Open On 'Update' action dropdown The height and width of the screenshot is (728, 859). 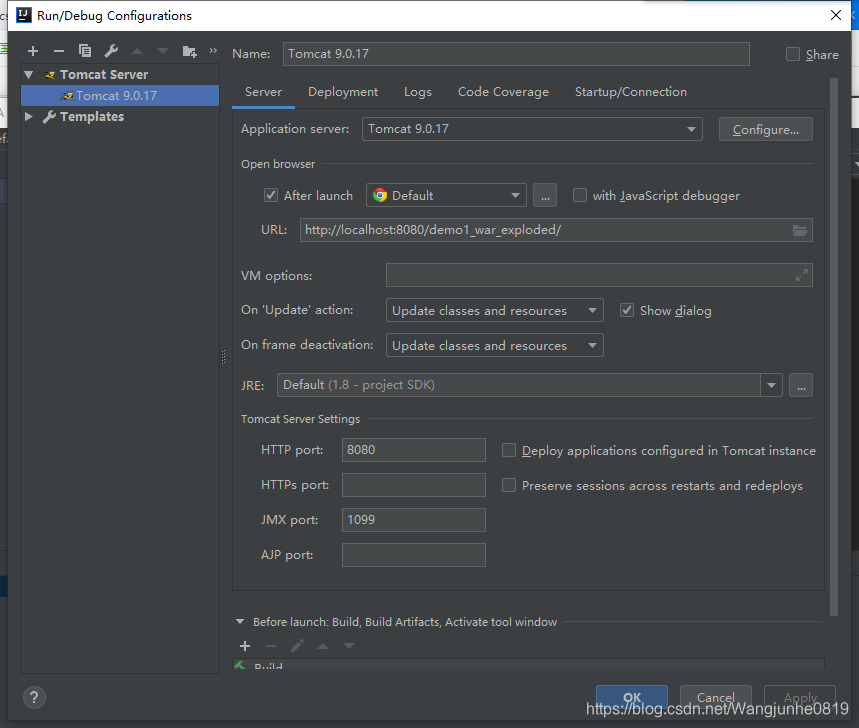[495, 310]
